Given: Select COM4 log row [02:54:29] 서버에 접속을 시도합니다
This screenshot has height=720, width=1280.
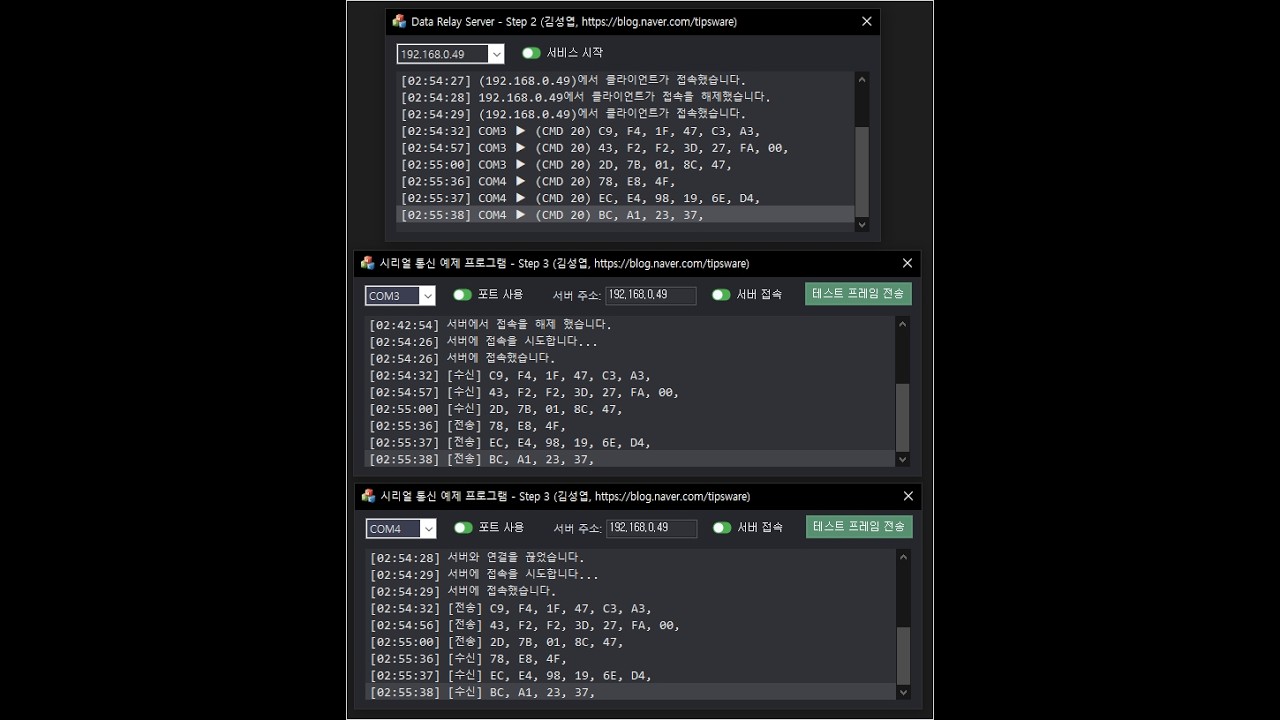Looking at the screenshot, I should 631,574.
